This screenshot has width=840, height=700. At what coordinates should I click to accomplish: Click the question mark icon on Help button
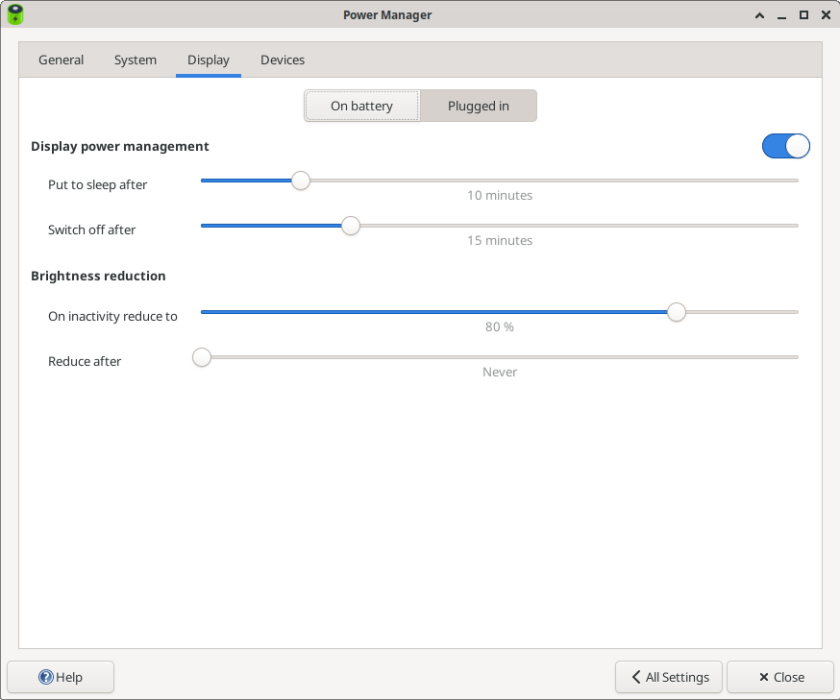47,677
